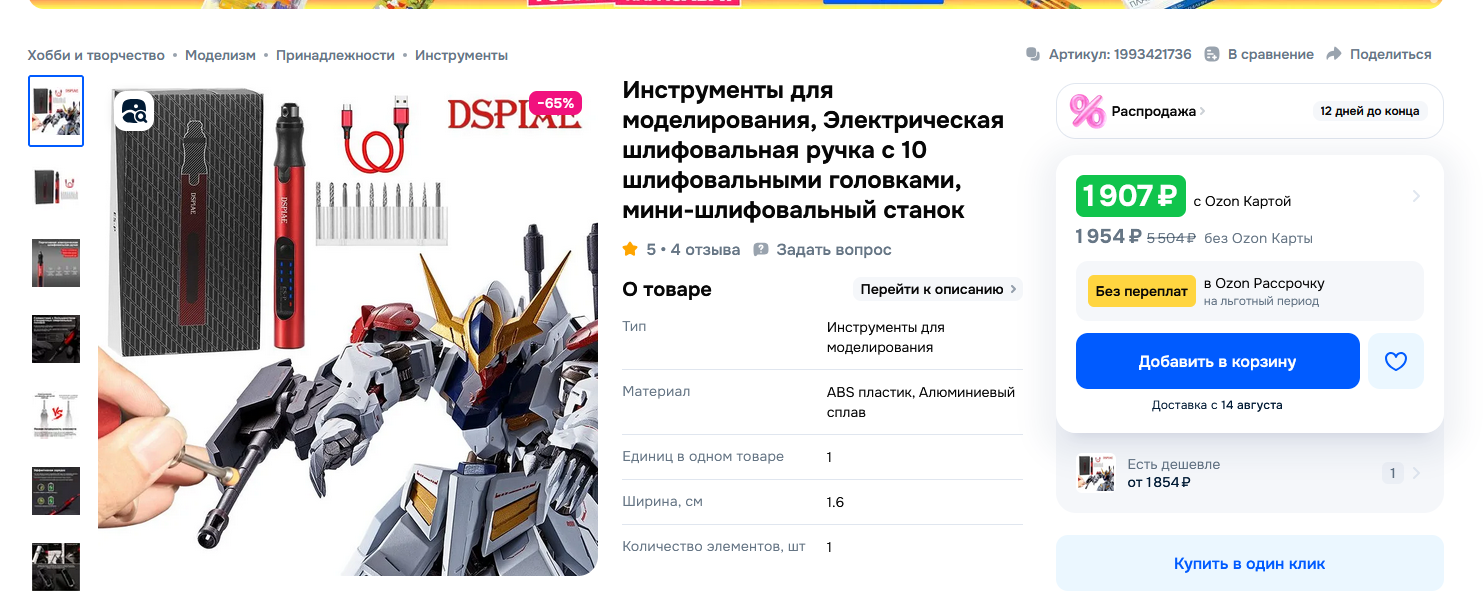Click the pink percent Распродажа icon

[1087, 111]
